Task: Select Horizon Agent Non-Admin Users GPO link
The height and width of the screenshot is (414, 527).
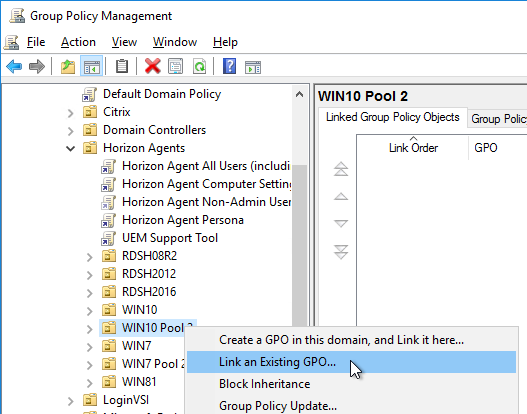Action: (206, 202)
